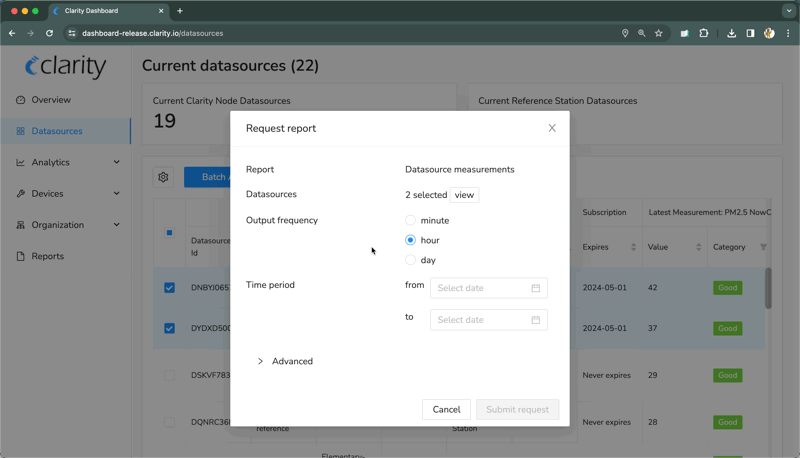Click the browser bookmark star icon

(659, 33)
